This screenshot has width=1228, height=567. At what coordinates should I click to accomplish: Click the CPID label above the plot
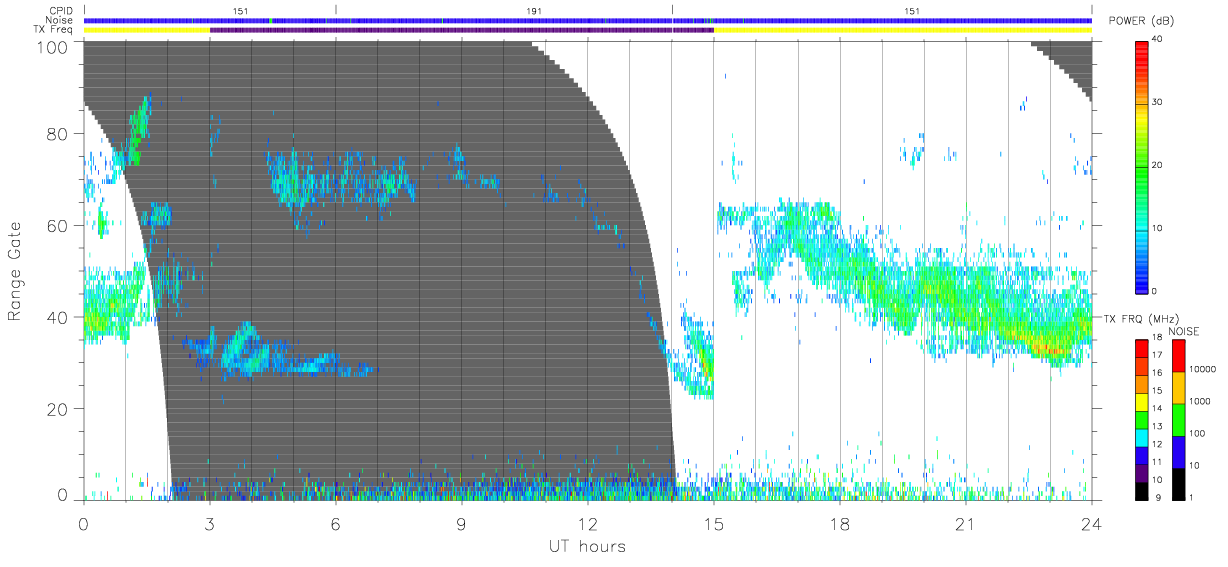coord(61,11)
